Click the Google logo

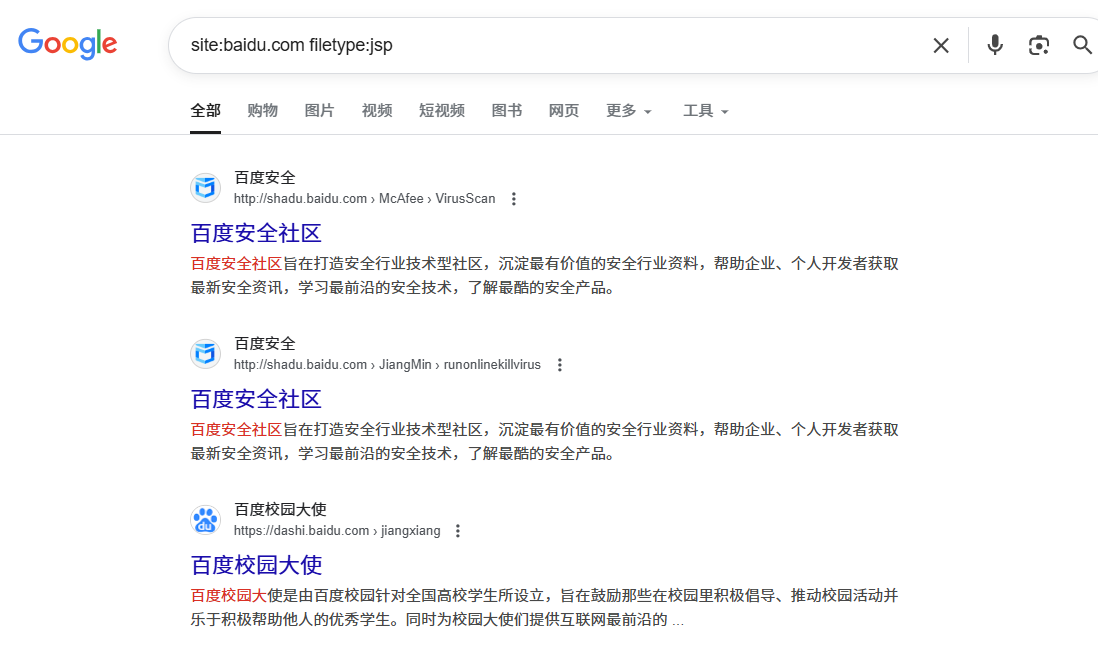point(67,44)
